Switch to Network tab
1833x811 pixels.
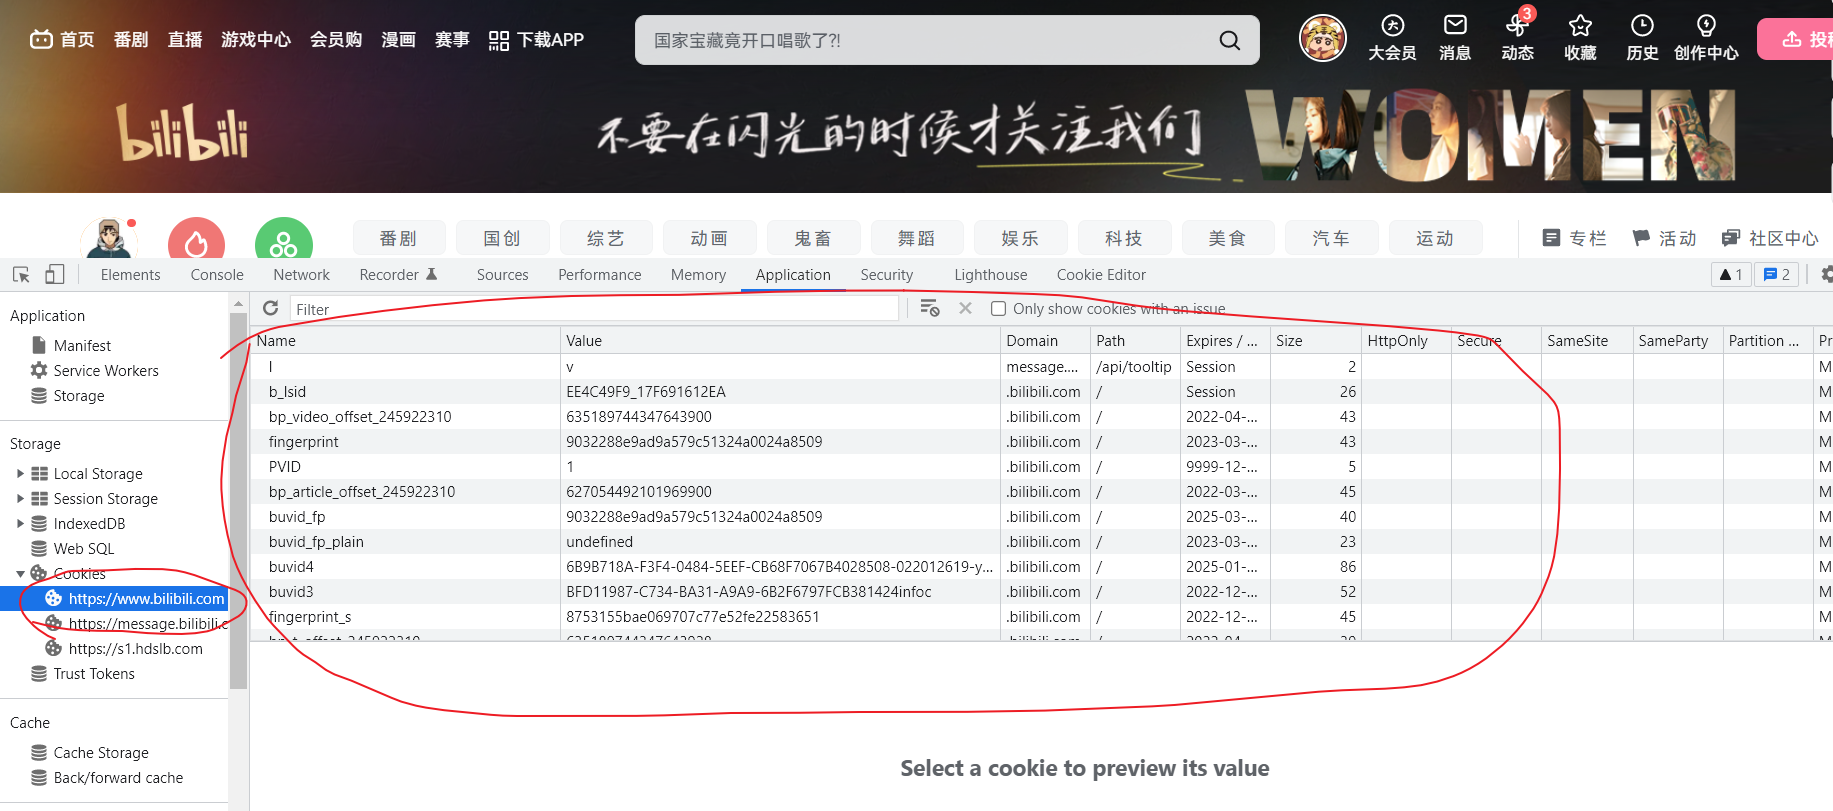[301, 274]
